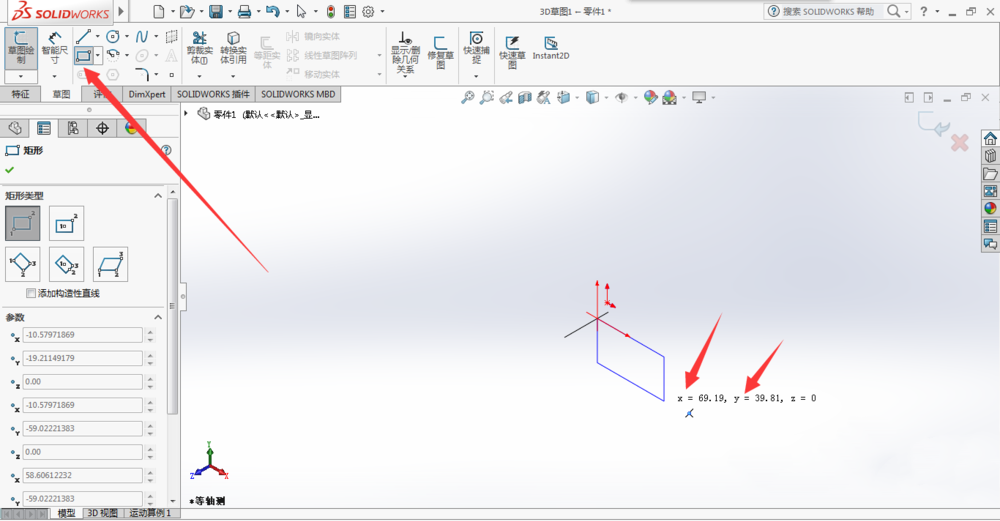Switch to the DimXpert tab
Viewport: 1000px width, 521px height.
coord(147,94)
